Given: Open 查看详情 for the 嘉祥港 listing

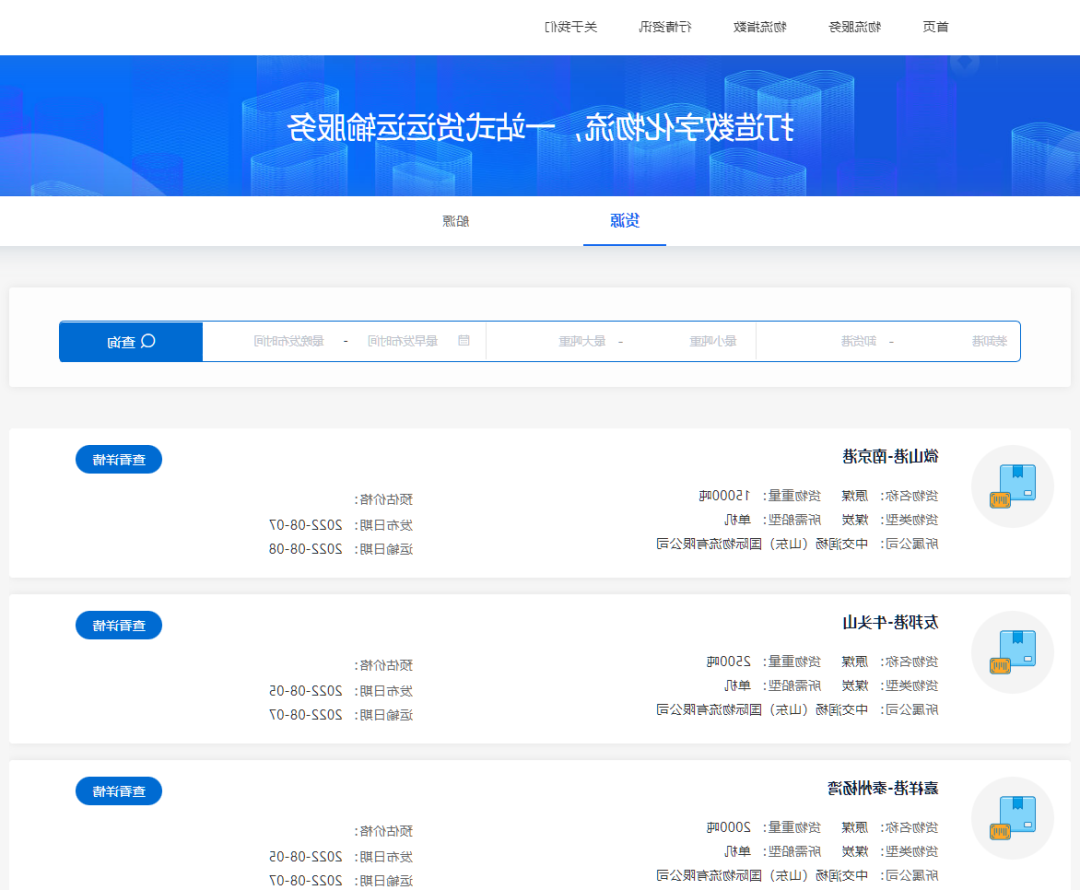Looking at the screenshot, I should pyautogui.click(x=118, y=790).
